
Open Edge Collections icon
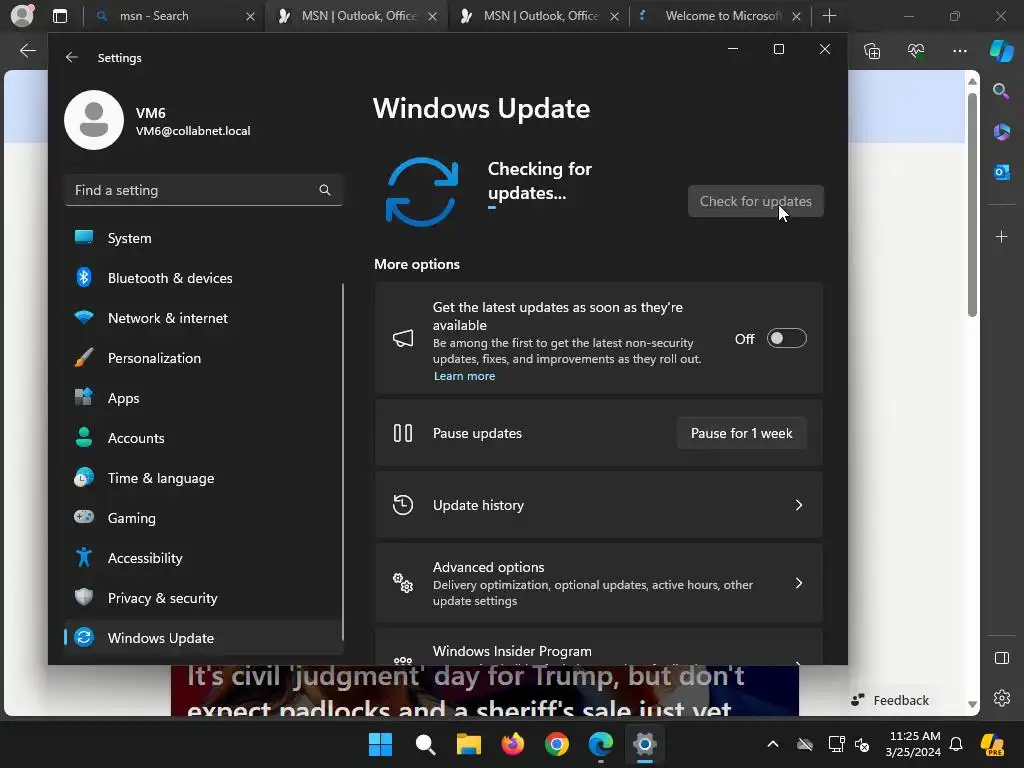872,50
